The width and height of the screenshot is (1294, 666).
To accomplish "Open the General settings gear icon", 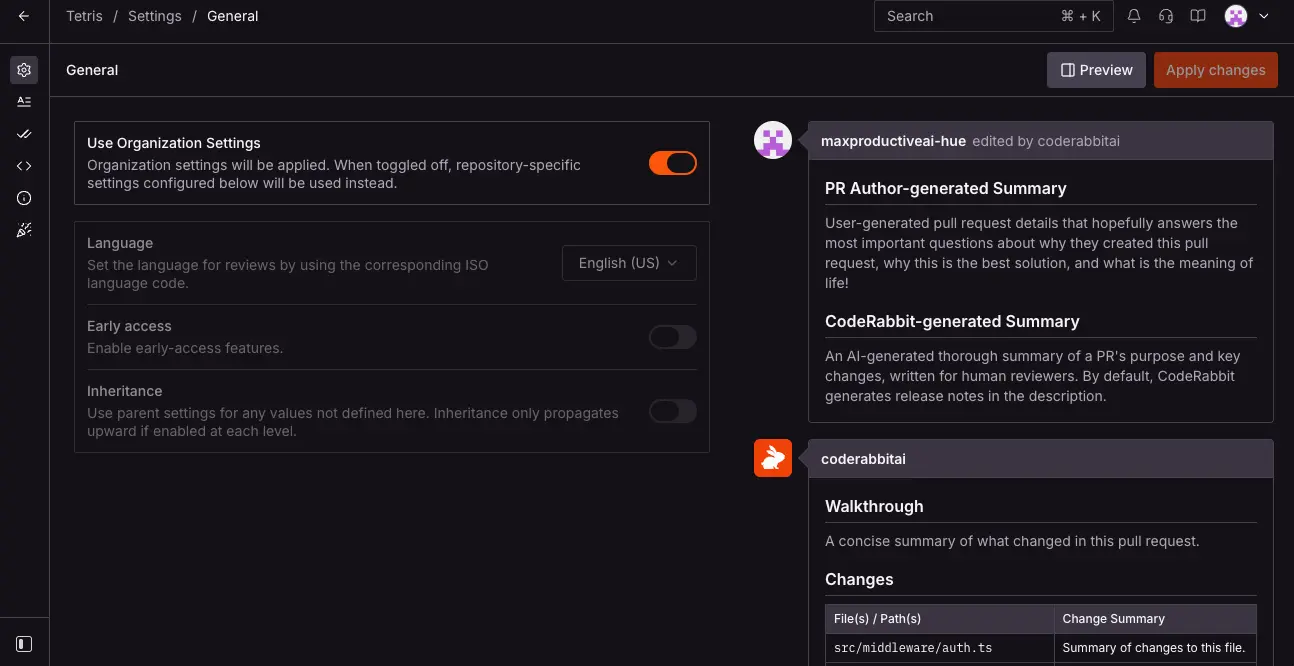I will tap(24, 69).
